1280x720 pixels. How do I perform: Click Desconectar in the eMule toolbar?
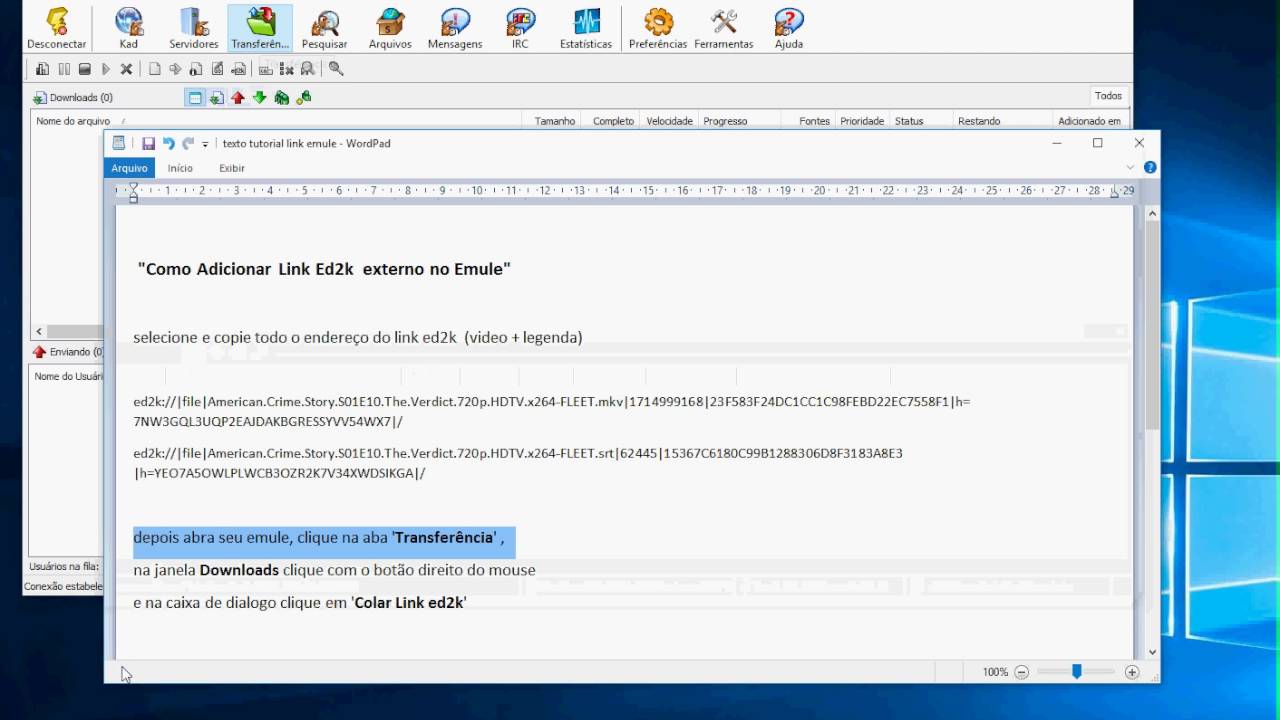coord(57,28)
